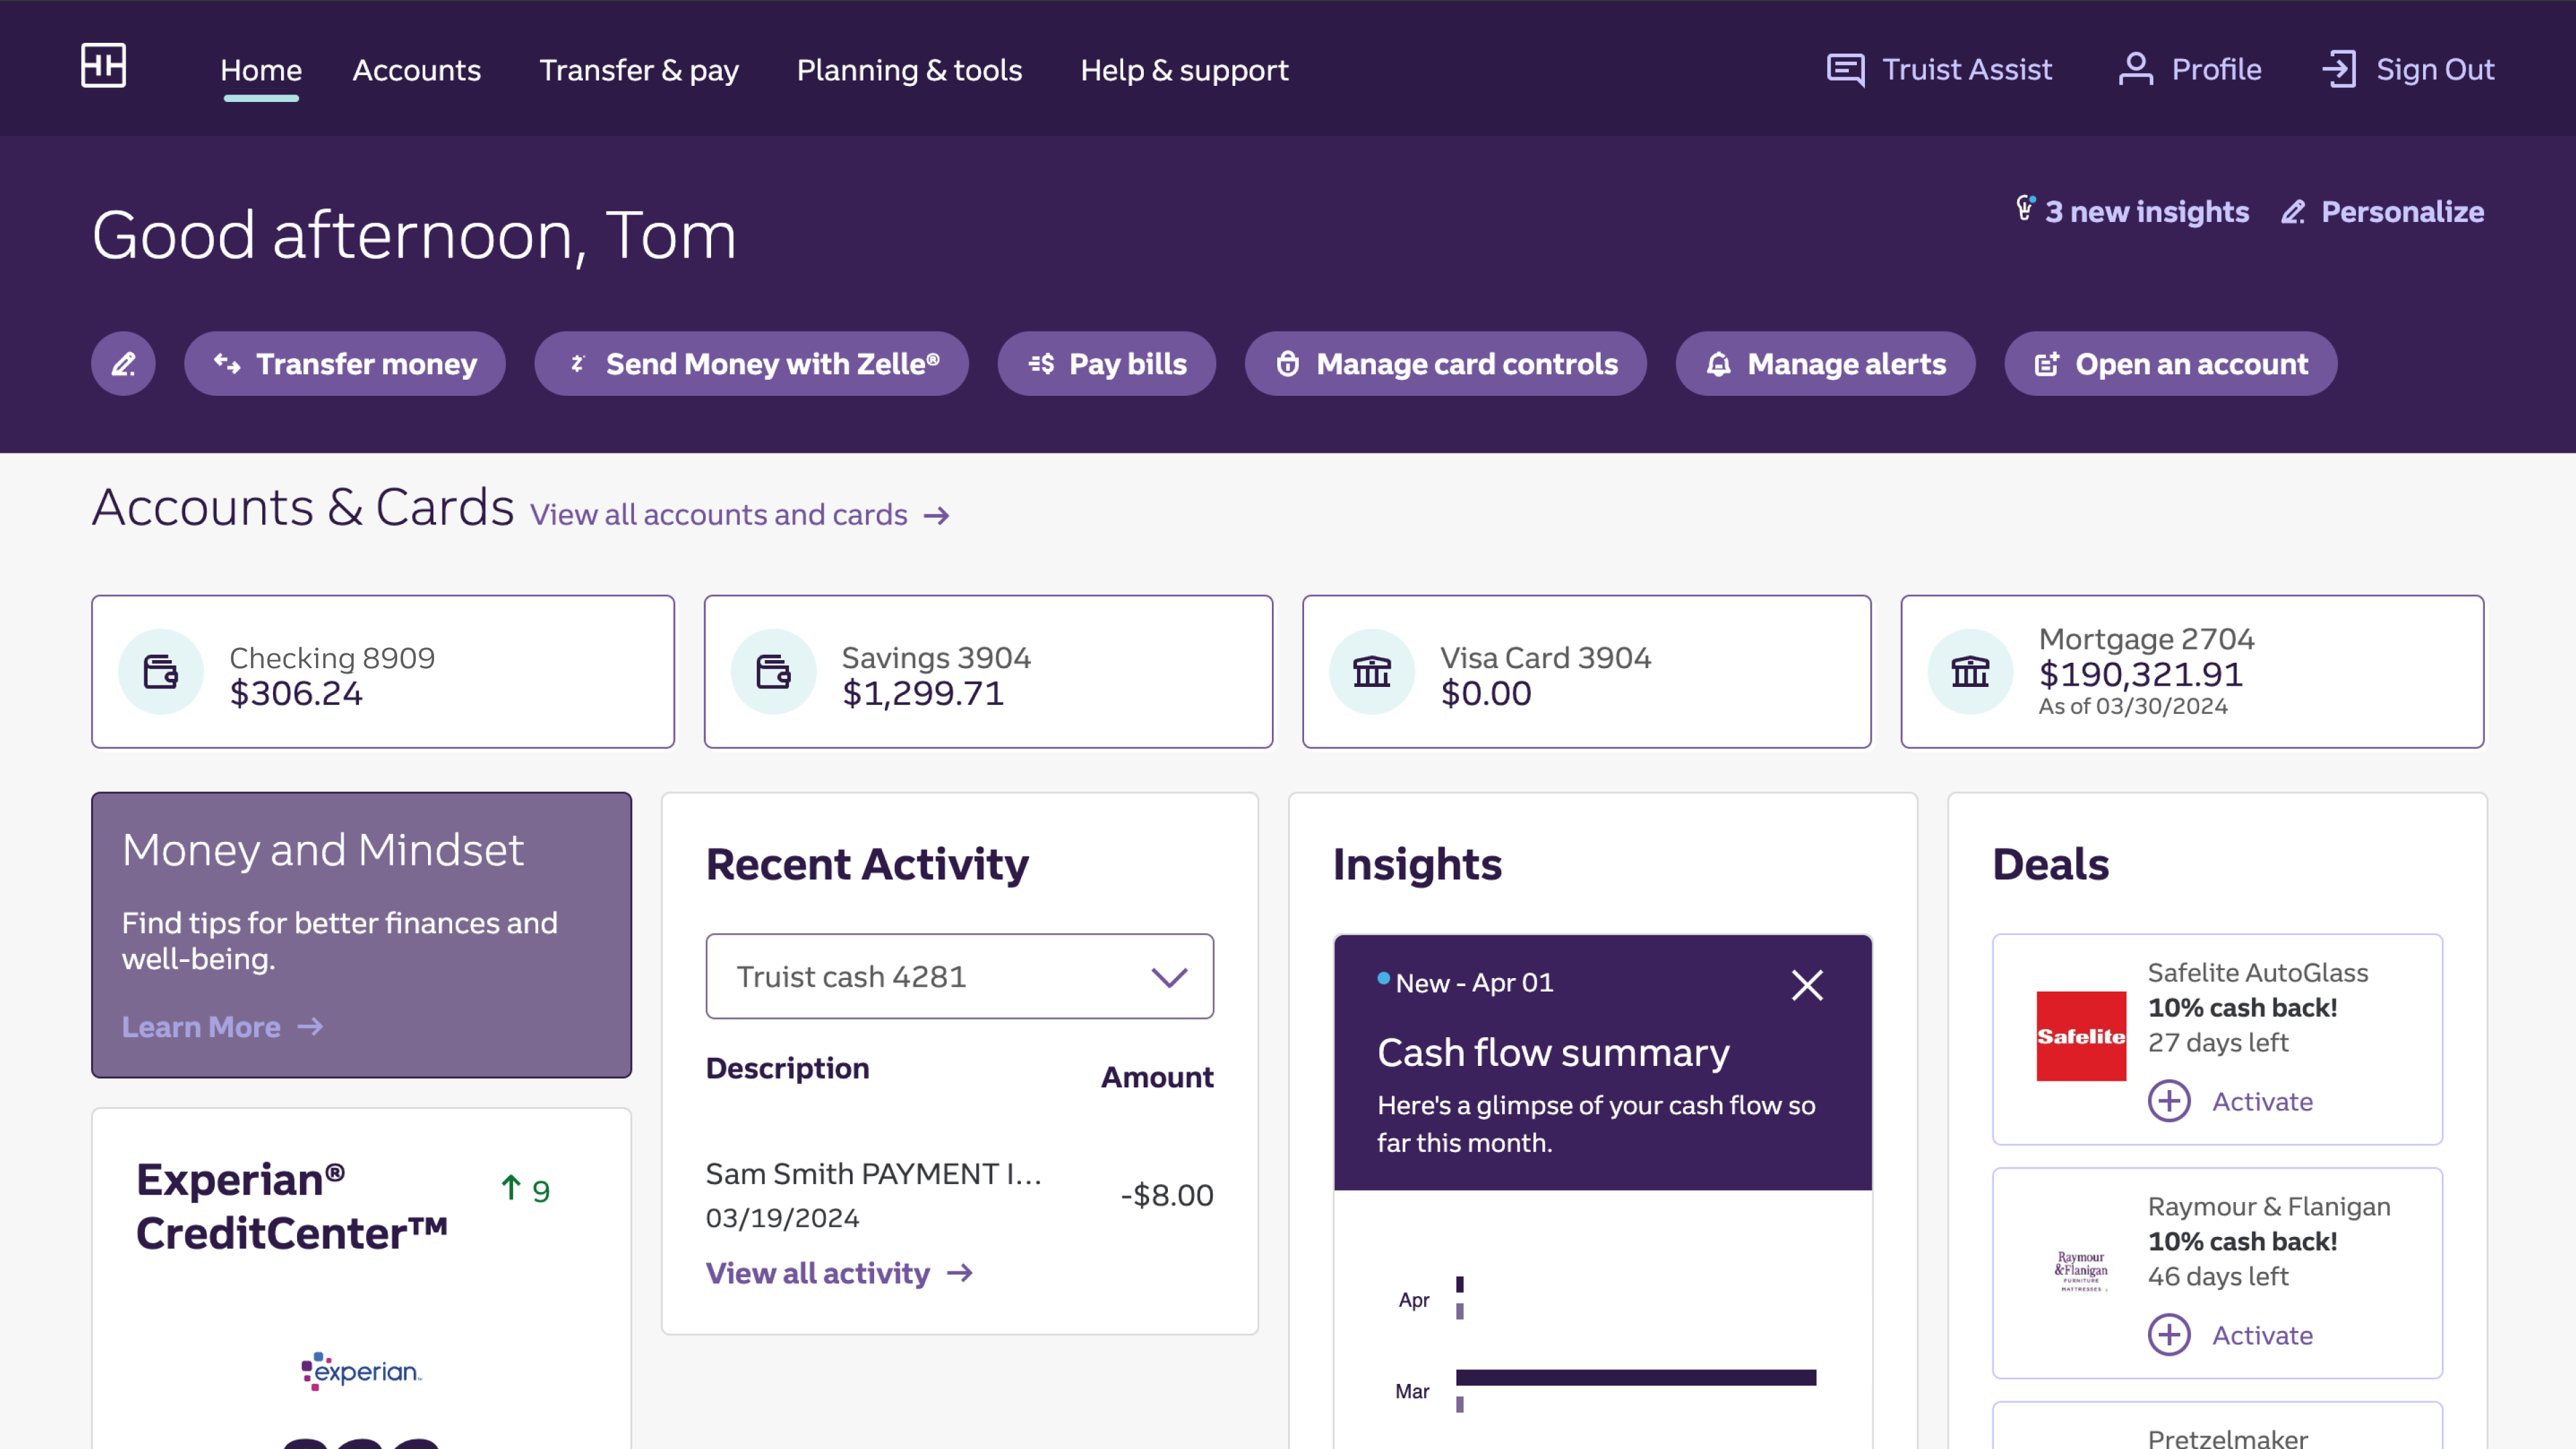
Task: Open the Transfer & pay menu
Action: pos(638,70)
